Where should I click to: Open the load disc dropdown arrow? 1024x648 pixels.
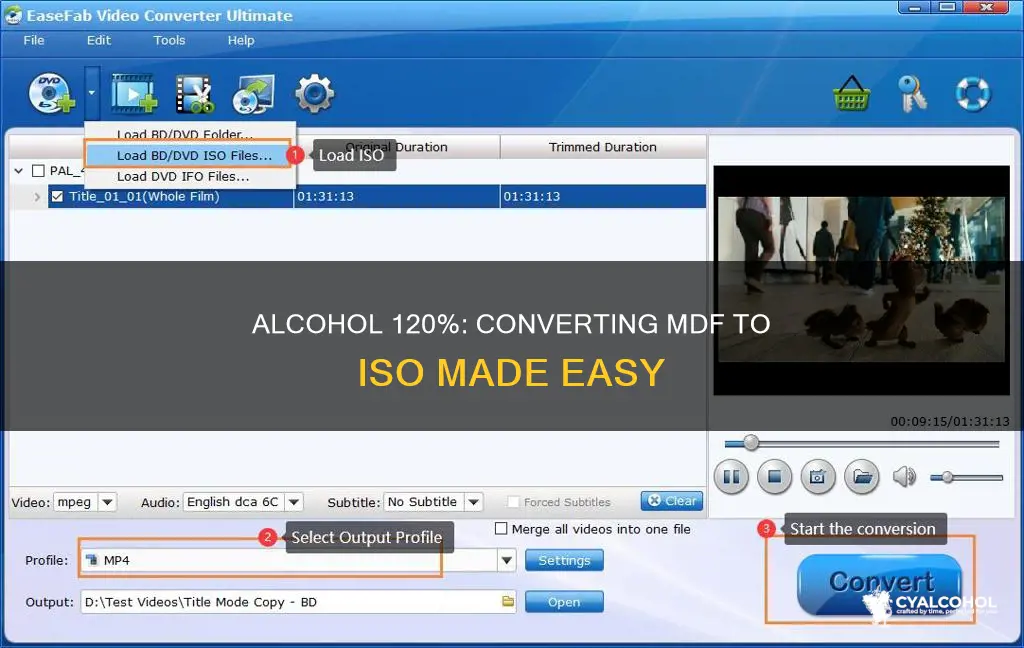92,93
